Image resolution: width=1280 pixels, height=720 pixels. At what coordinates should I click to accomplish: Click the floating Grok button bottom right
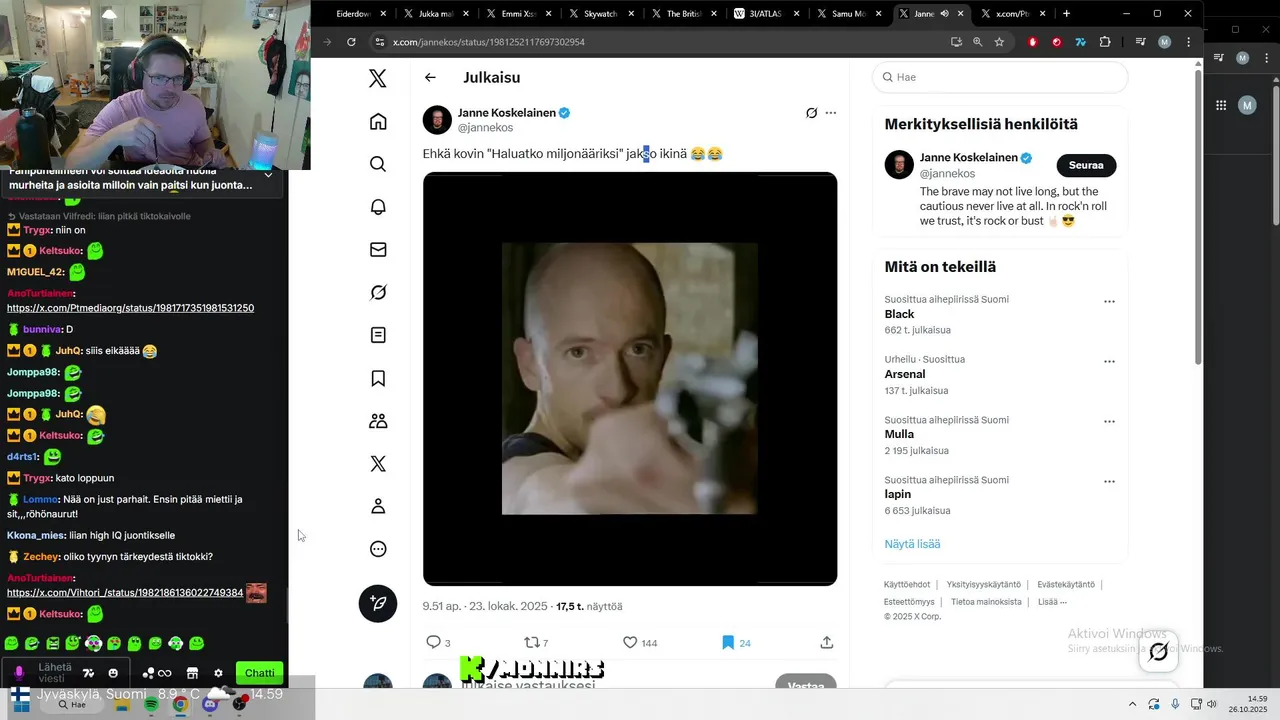click(1158, 652)
